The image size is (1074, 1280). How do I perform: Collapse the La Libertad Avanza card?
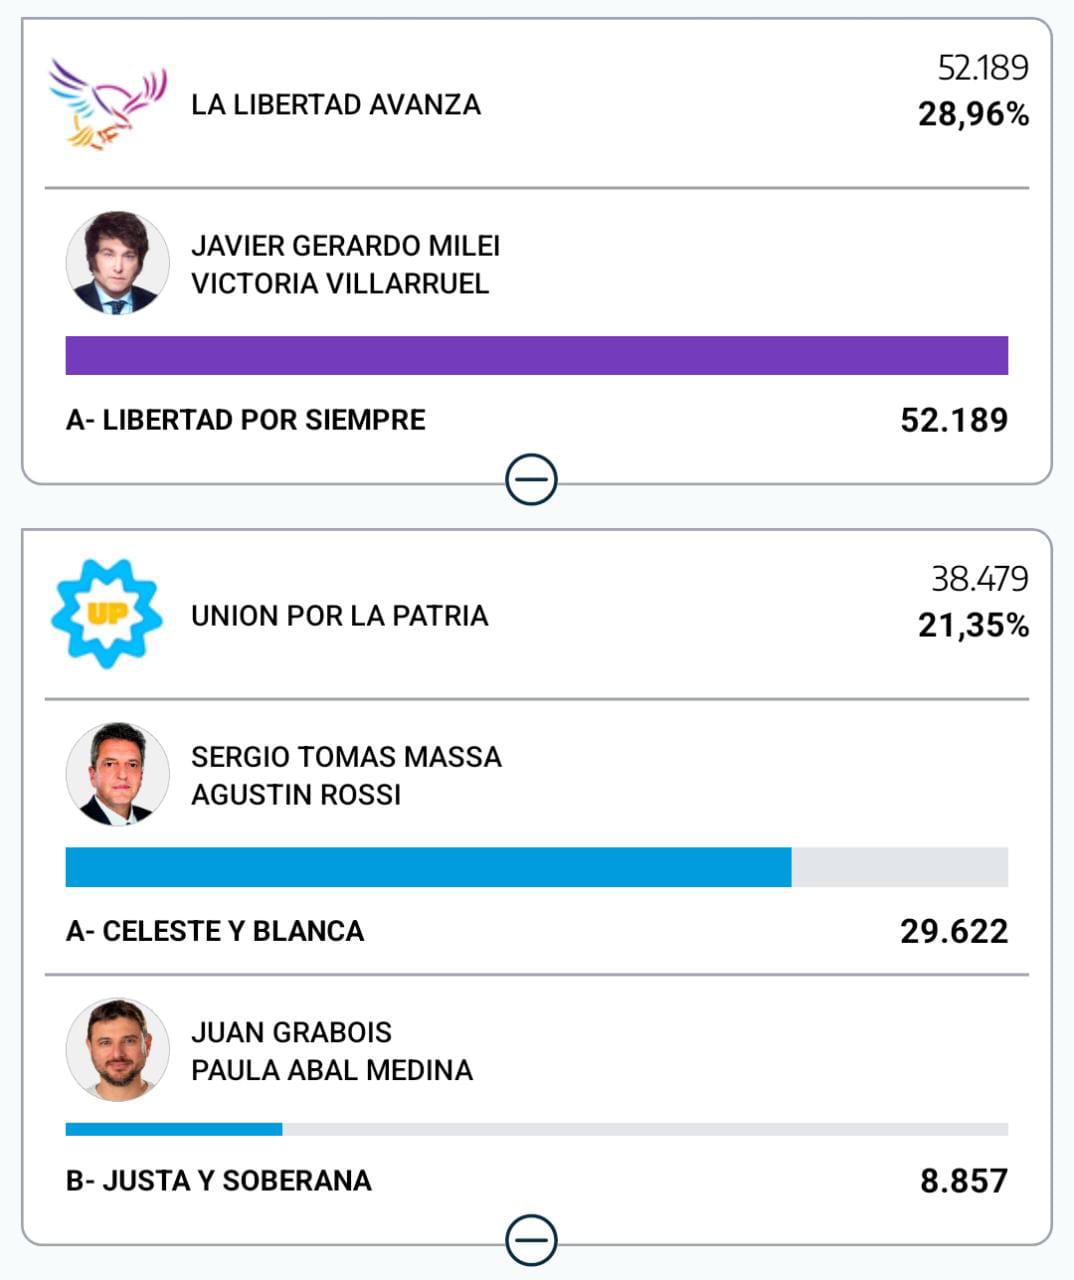coord(531,481)
